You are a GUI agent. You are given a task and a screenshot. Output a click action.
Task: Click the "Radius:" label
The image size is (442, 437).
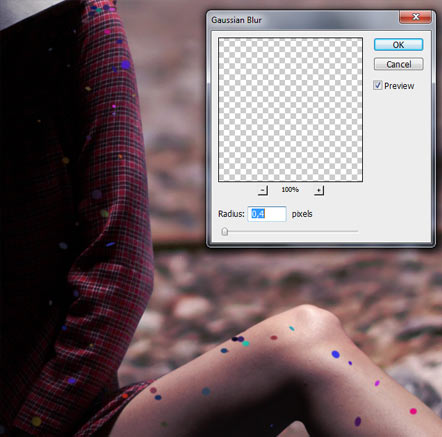pyautogui.click(x=231, y=214)
